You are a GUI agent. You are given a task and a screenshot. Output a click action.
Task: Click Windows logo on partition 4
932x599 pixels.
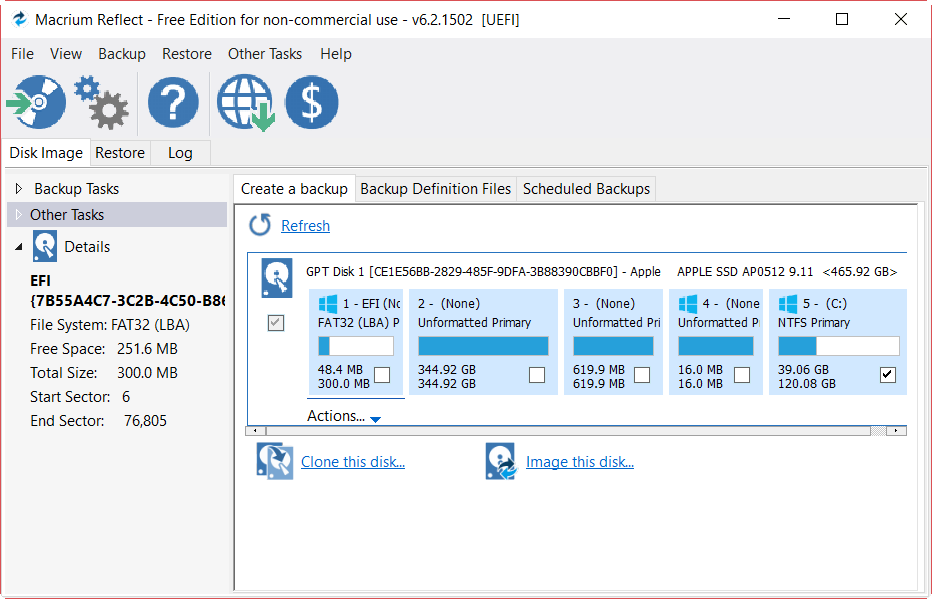(688, 304)
